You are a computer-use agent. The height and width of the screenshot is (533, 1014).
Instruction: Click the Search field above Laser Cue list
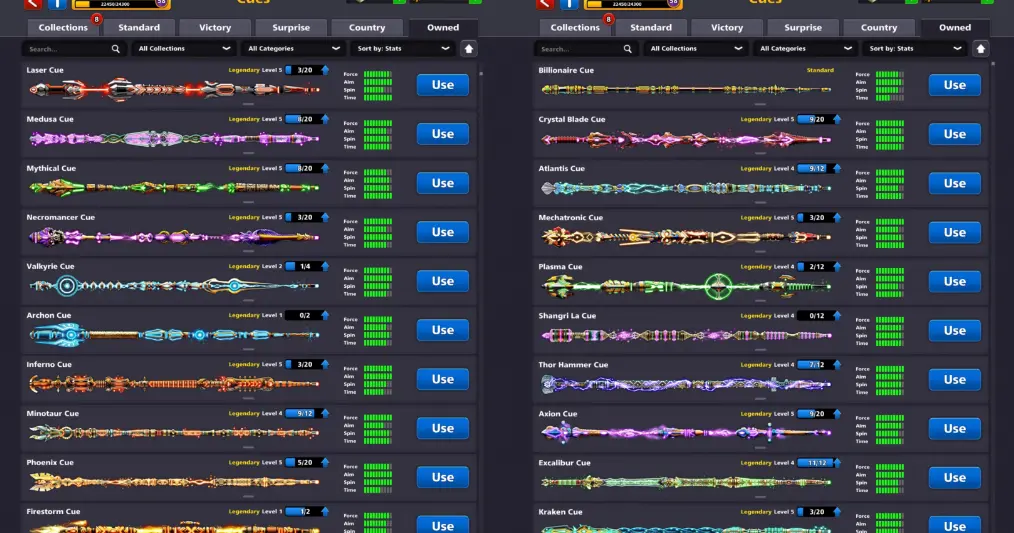coord(74,49)
